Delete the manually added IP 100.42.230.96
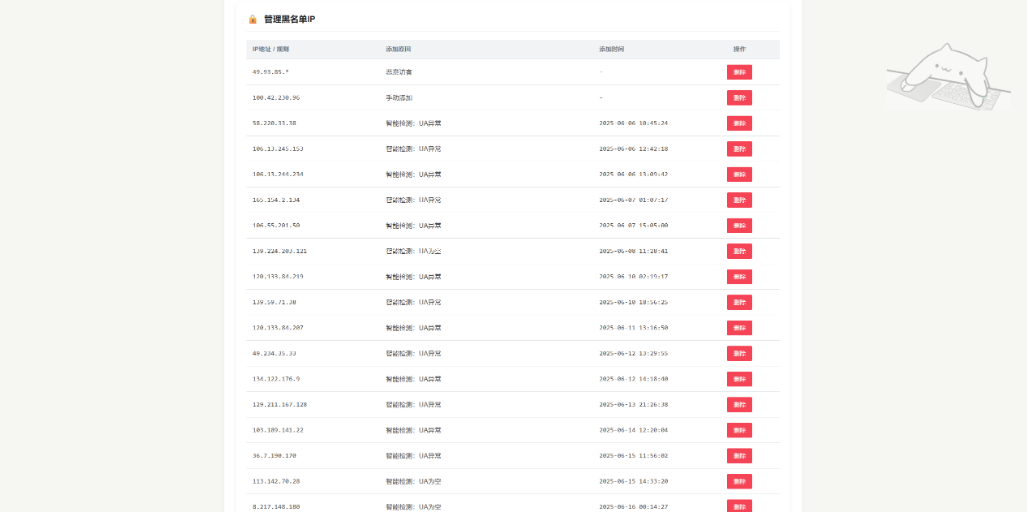 tap(739, 98)
